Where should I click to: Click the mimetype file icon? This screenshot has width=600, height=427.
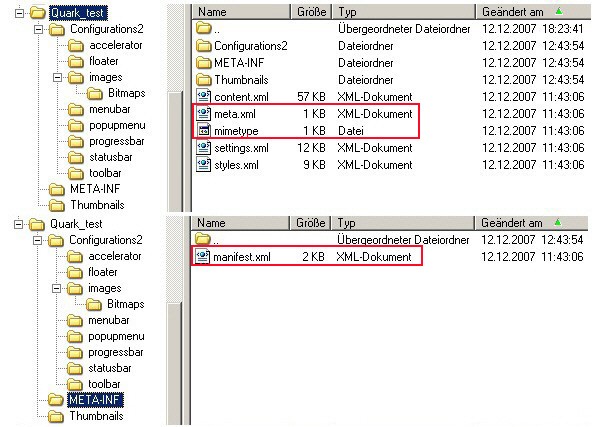click(x=203, y=130)
